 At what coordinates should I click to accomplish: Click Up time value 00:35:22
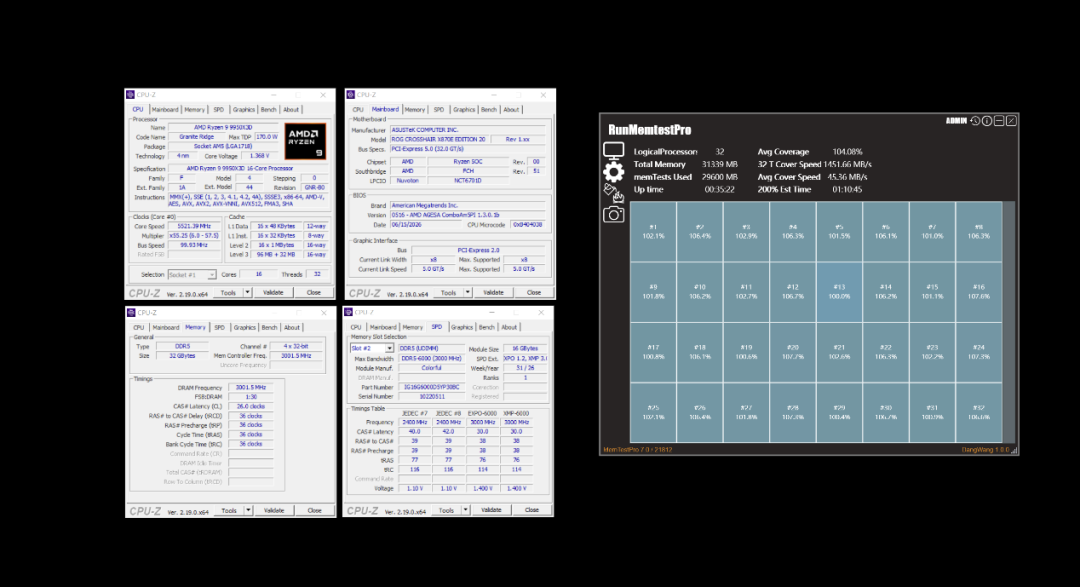719,189
